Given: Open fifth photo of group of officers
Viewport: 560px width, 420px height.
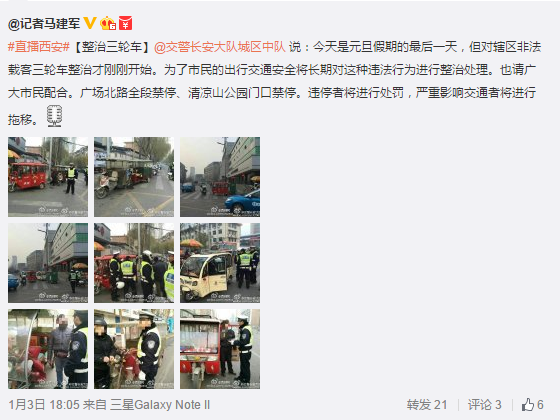Looking at the screenshot, I should 134,263.
